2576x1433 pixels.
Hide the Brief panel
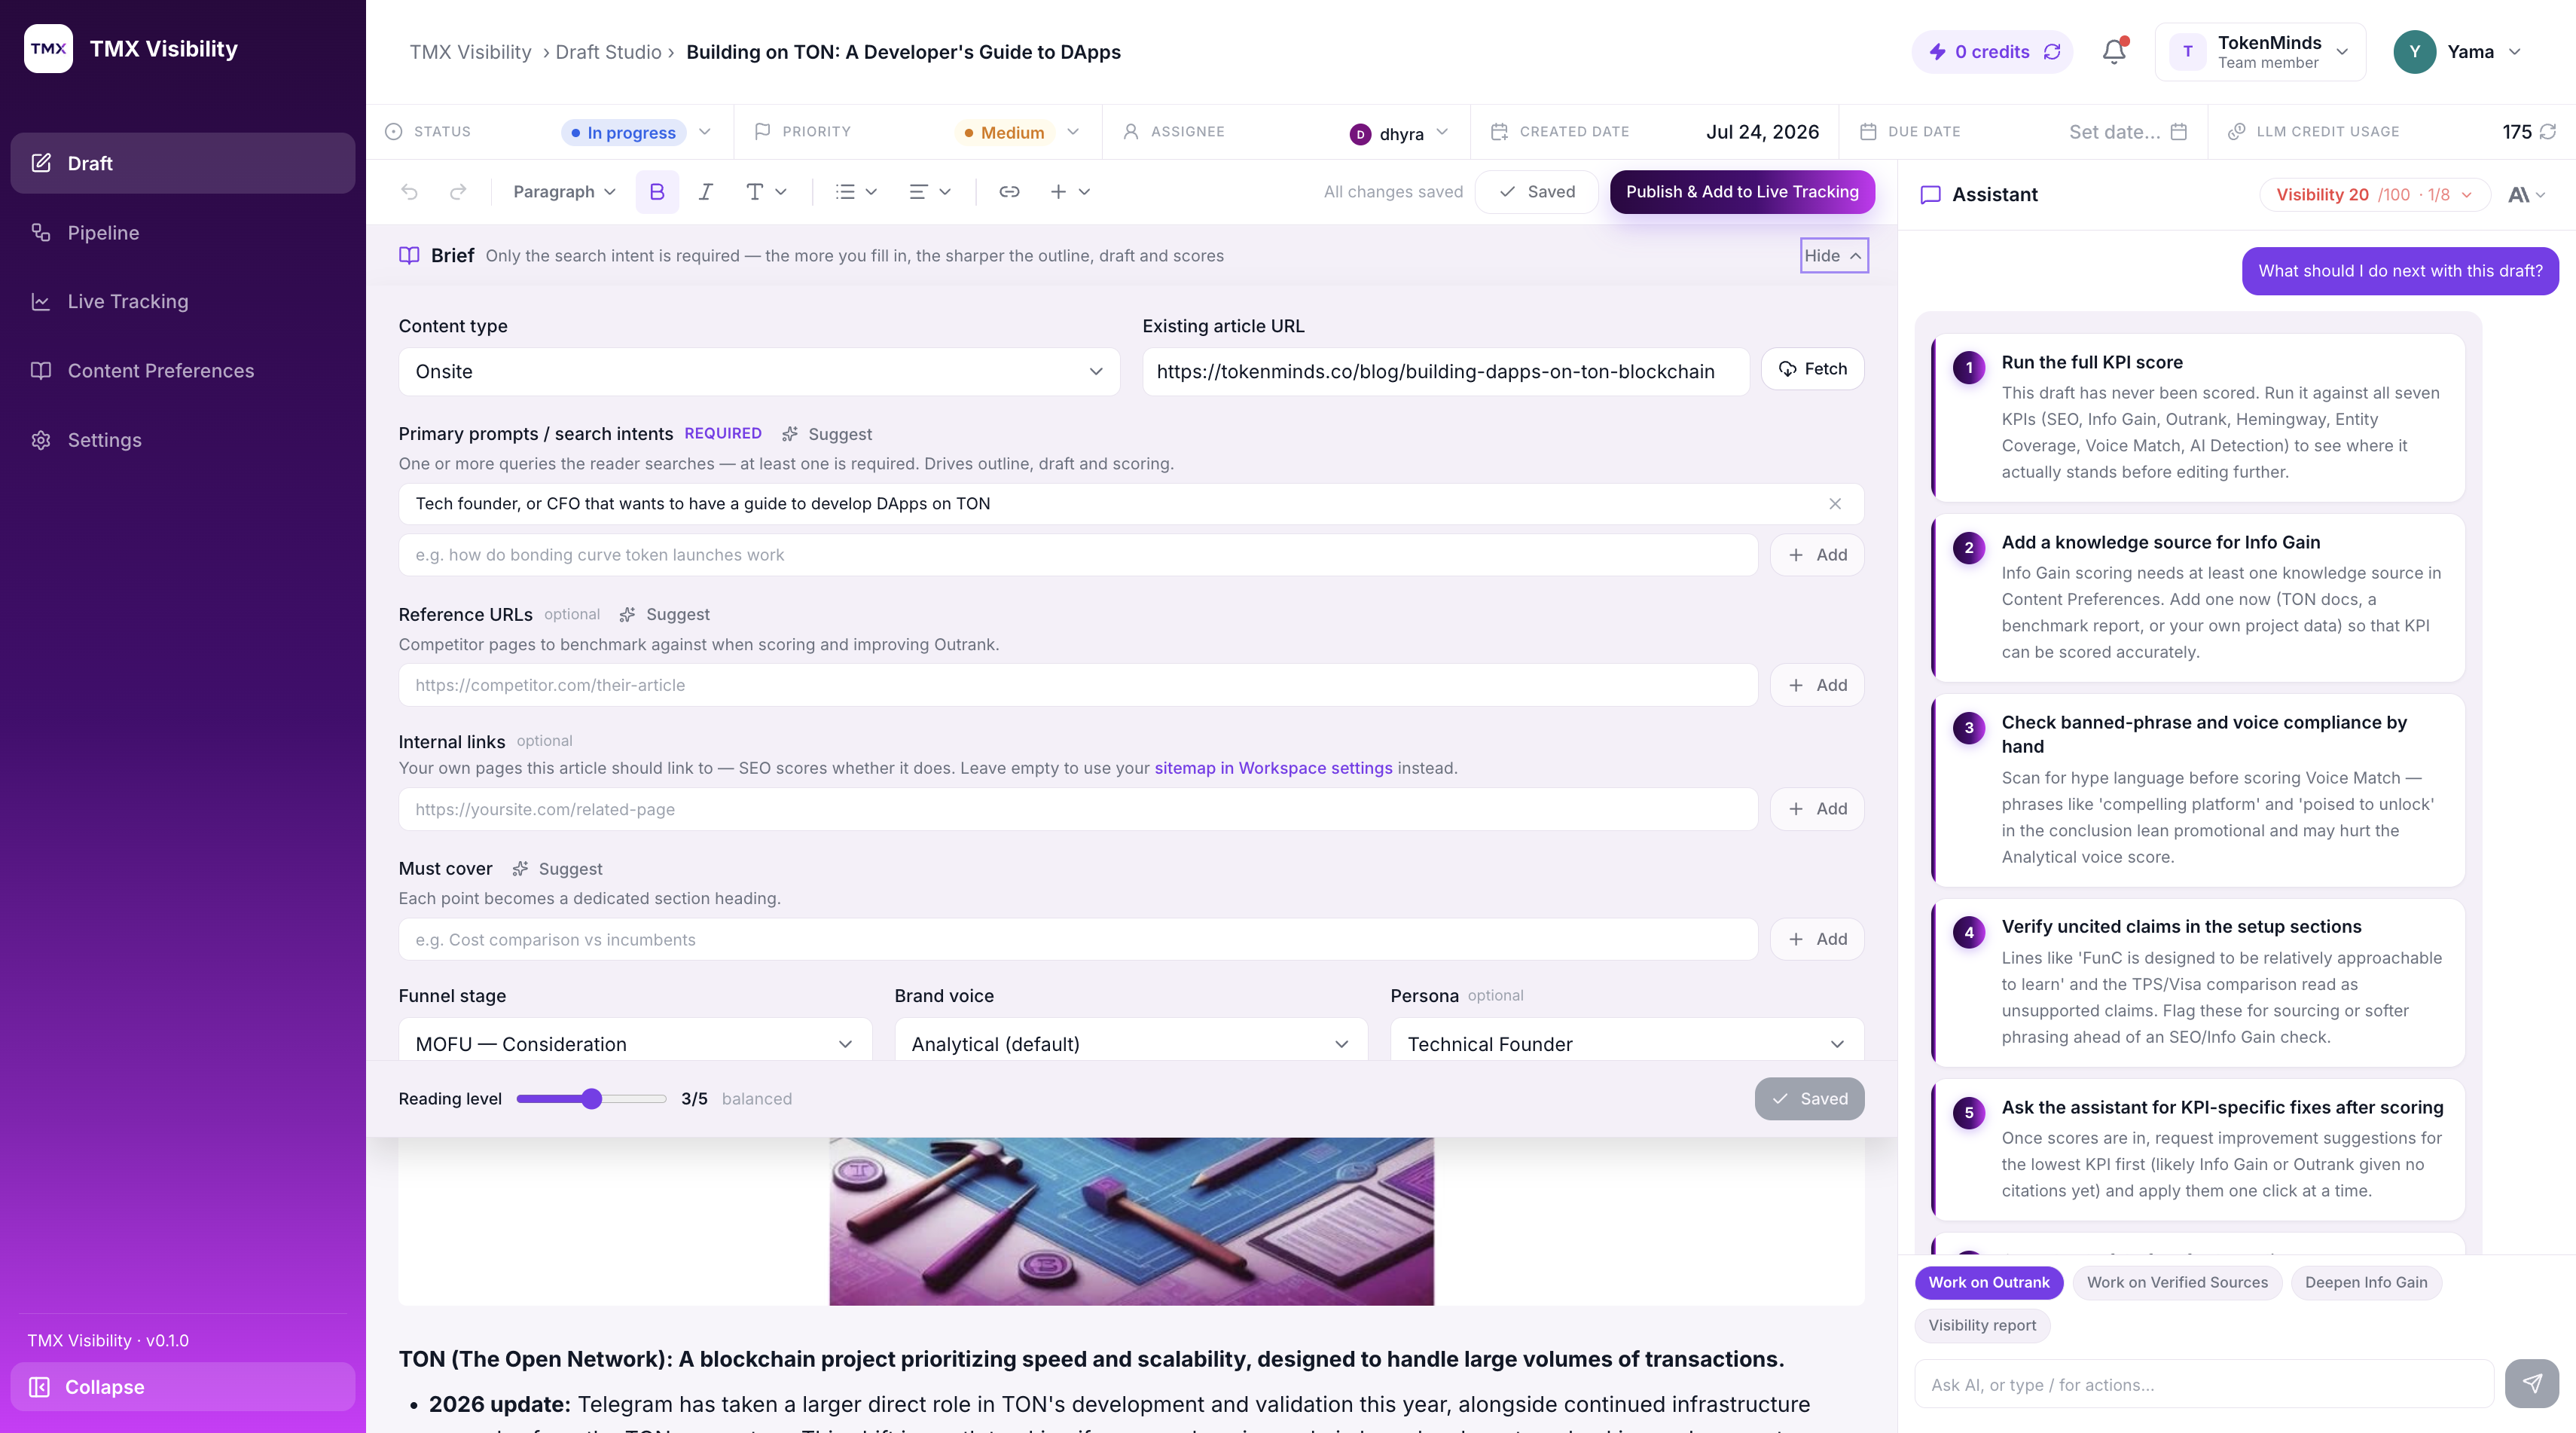tap(1834, 256)
